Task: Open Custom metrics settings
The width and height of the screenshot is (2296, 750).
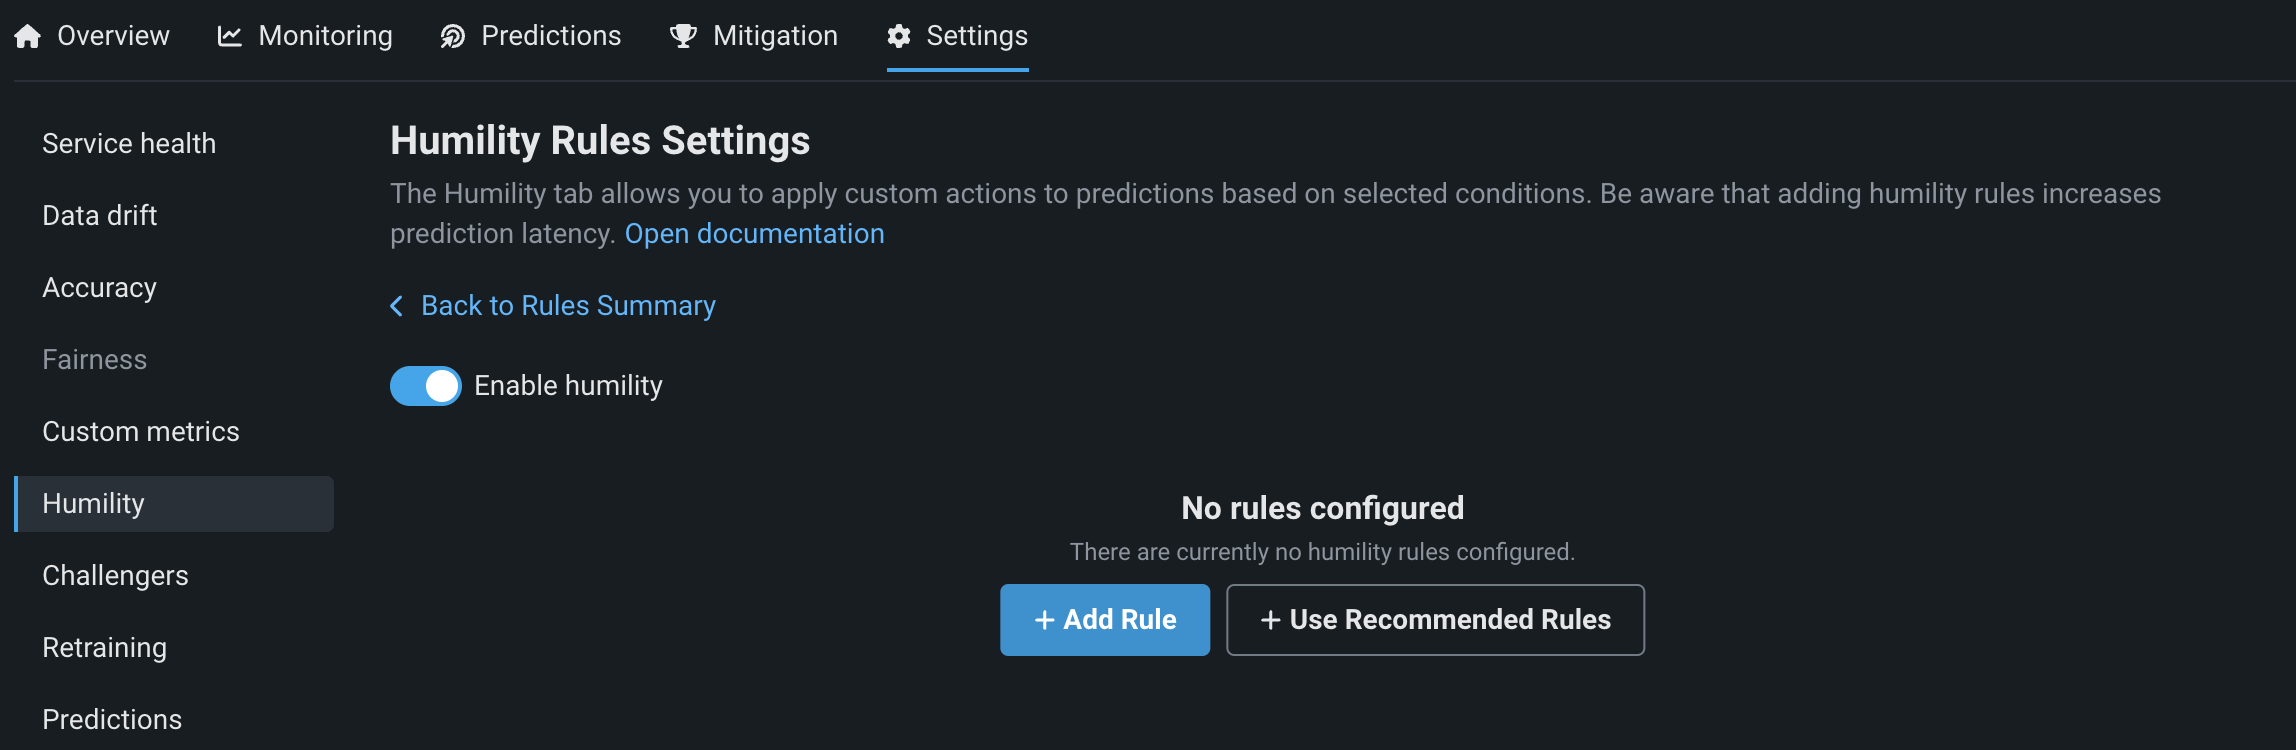Action: [141, 432]
